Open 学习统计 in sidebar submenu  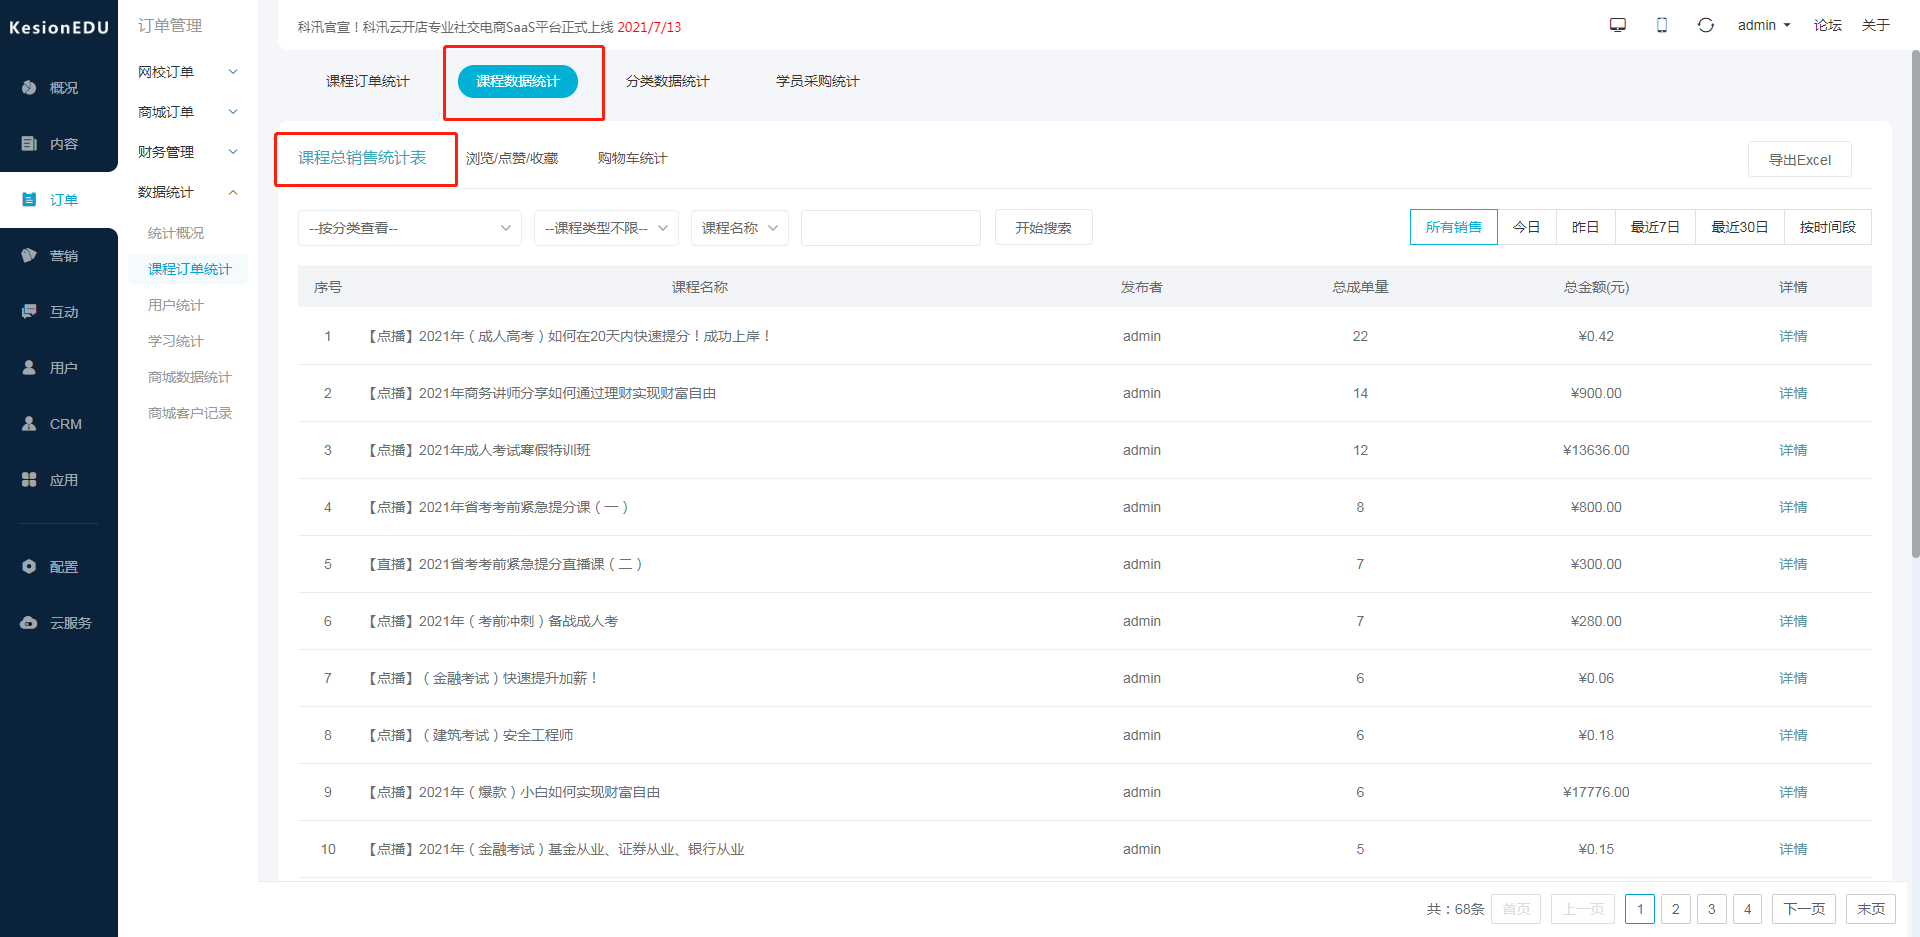(x=176, y=341)
